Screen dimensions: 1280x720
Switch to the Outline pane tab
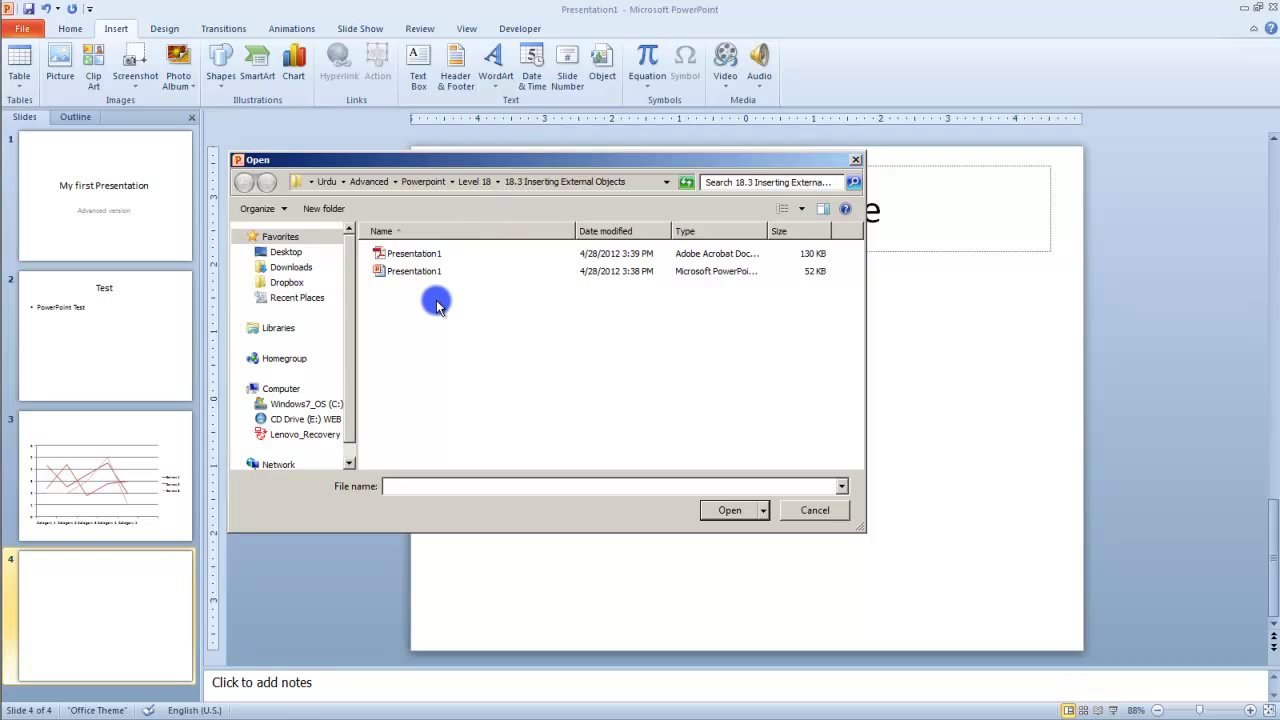click(75, 117)
